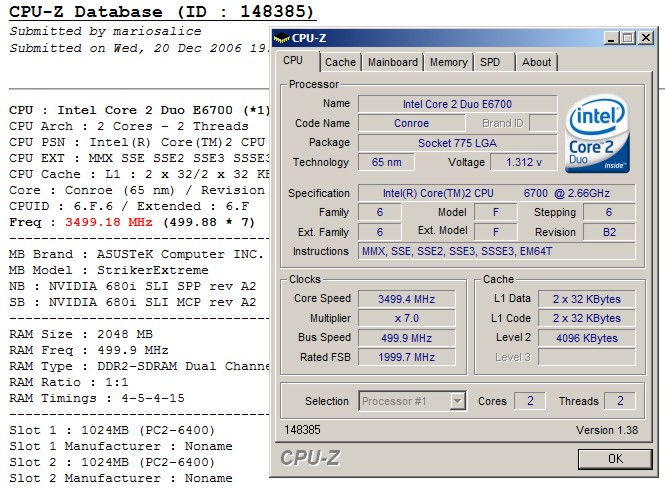
Task: Click the empty Level 3 cache field
Action: (587, 357)
